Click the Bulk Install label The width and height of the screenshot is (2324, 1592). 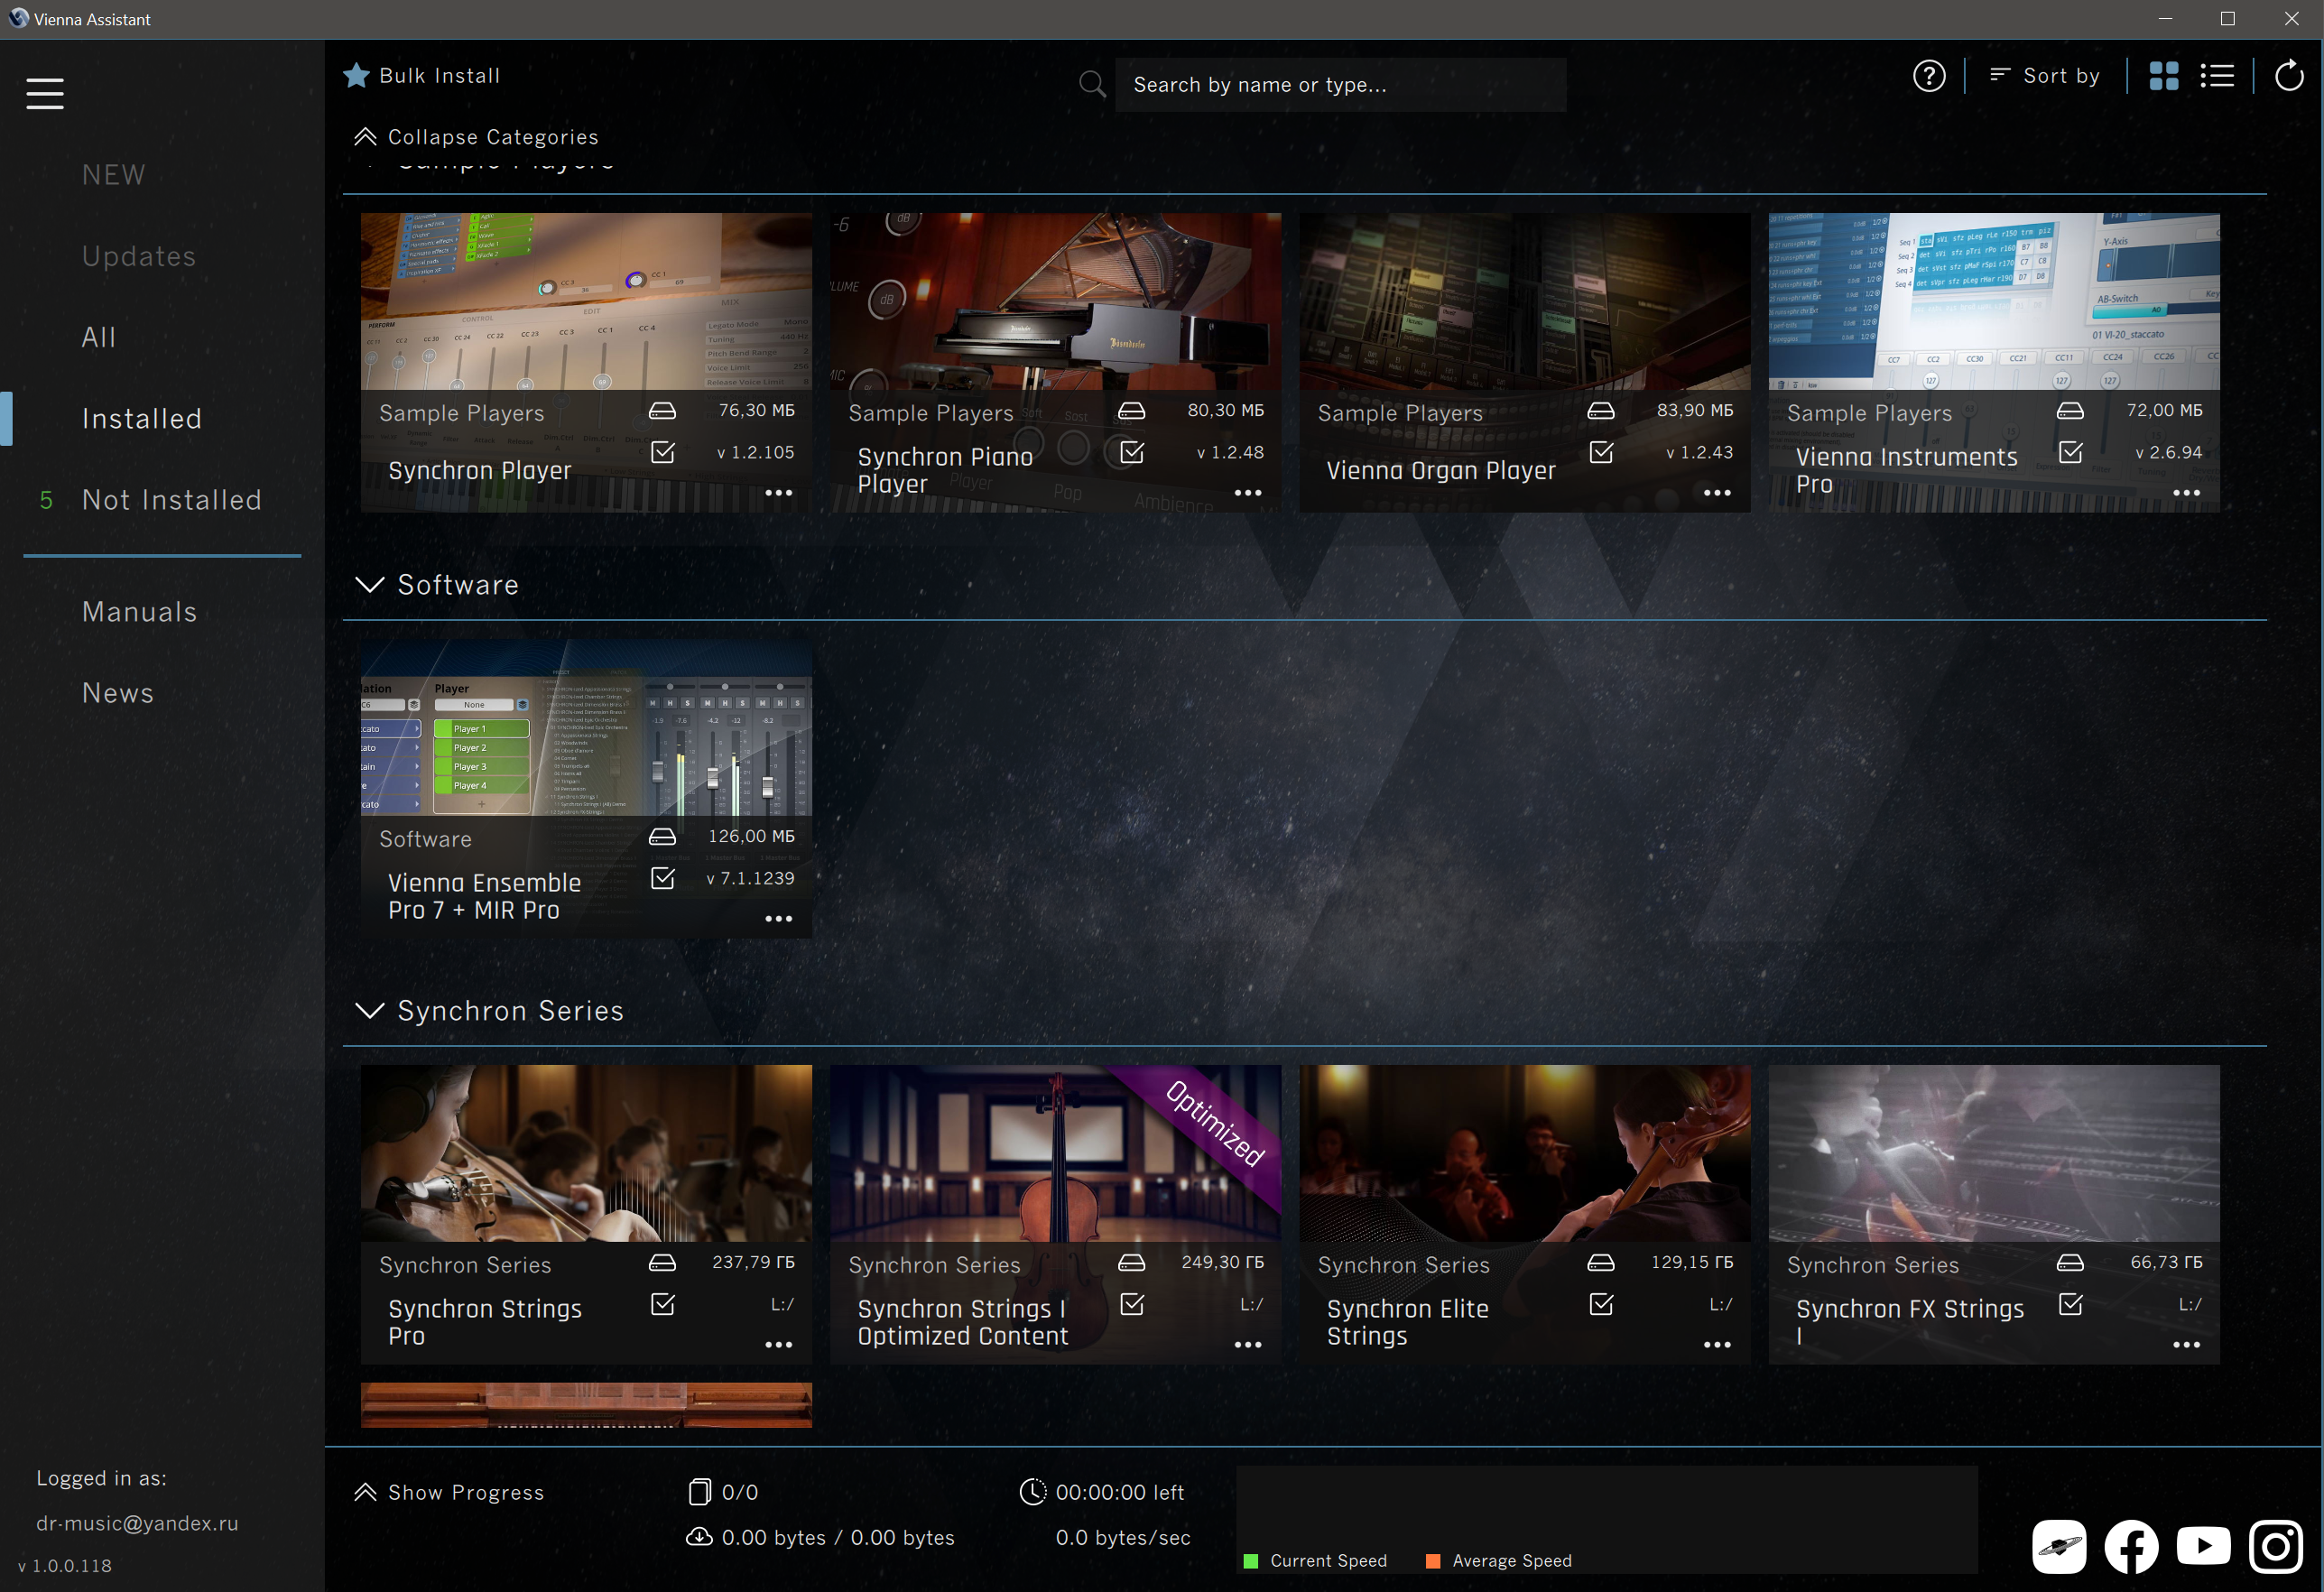tap(440, 76)
